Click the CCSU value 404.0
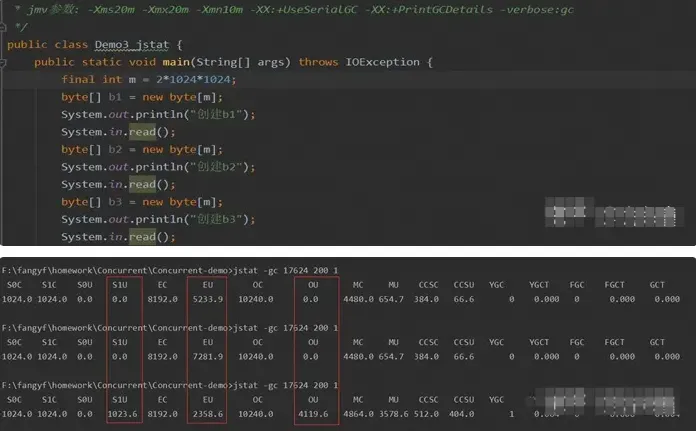 463,414
